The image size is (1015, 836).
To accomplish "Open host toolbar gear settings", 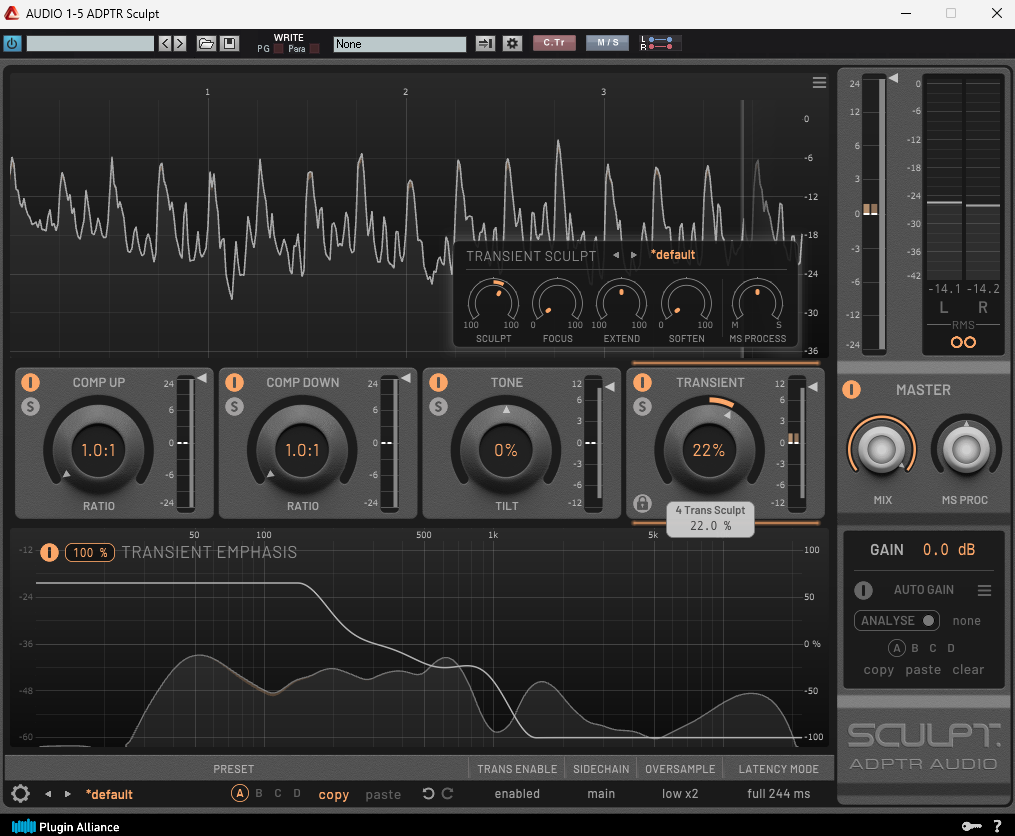I will [512, 43].
